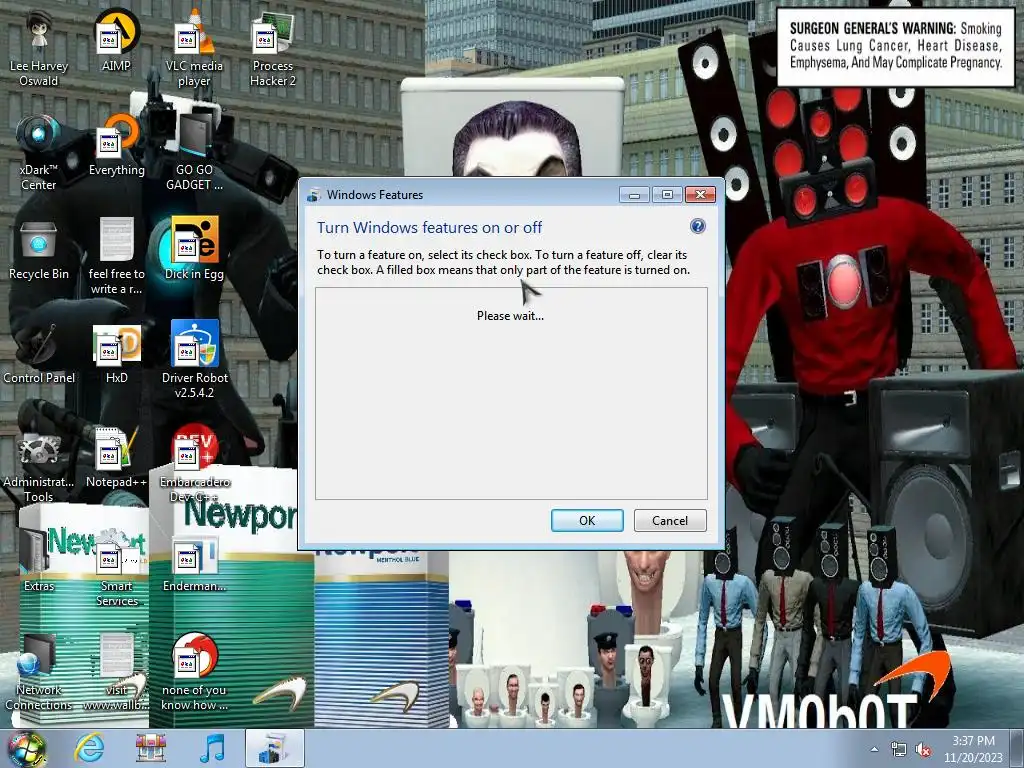This screenshot has height=768, width=1024.
Task: Open the clock showing 3:37 PM
Action: click(973, 749)
